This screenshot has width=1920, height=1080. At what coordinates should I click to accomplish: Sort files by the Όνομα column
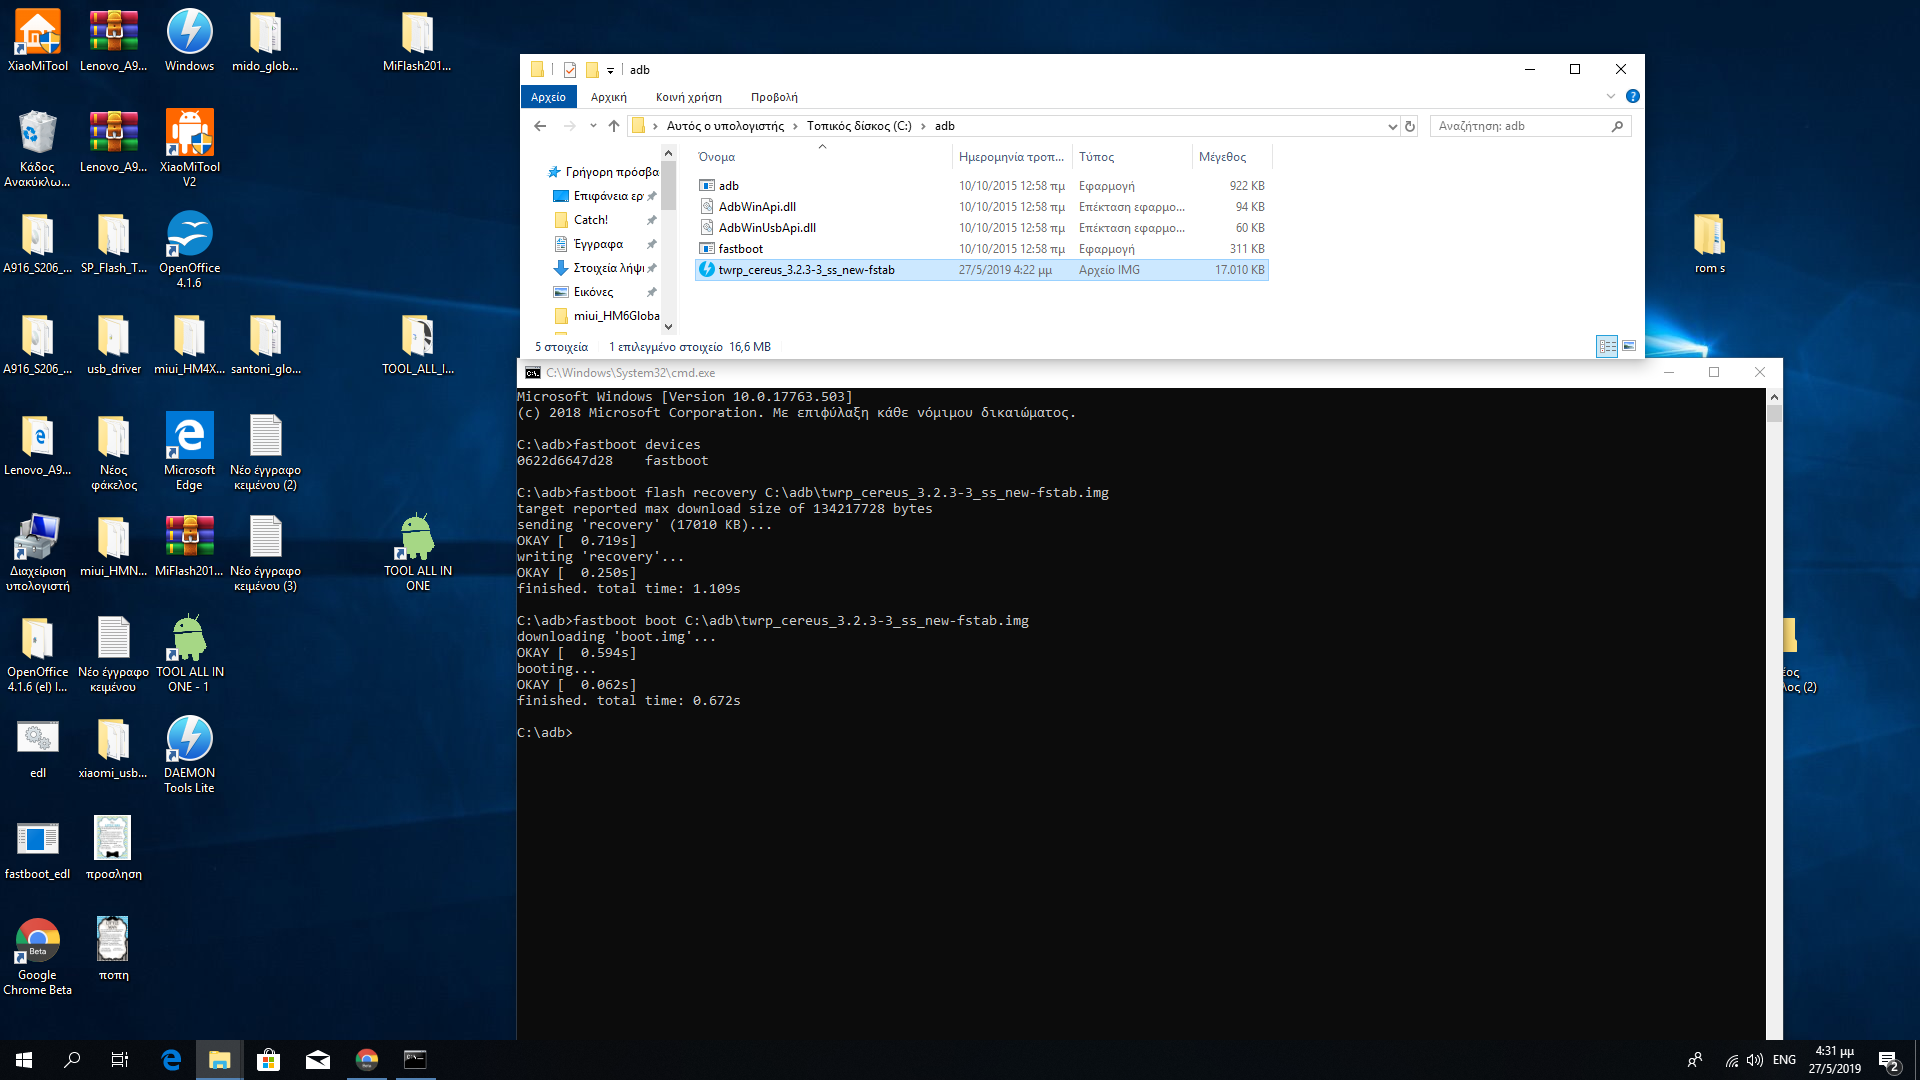click(x=716, y=157)
